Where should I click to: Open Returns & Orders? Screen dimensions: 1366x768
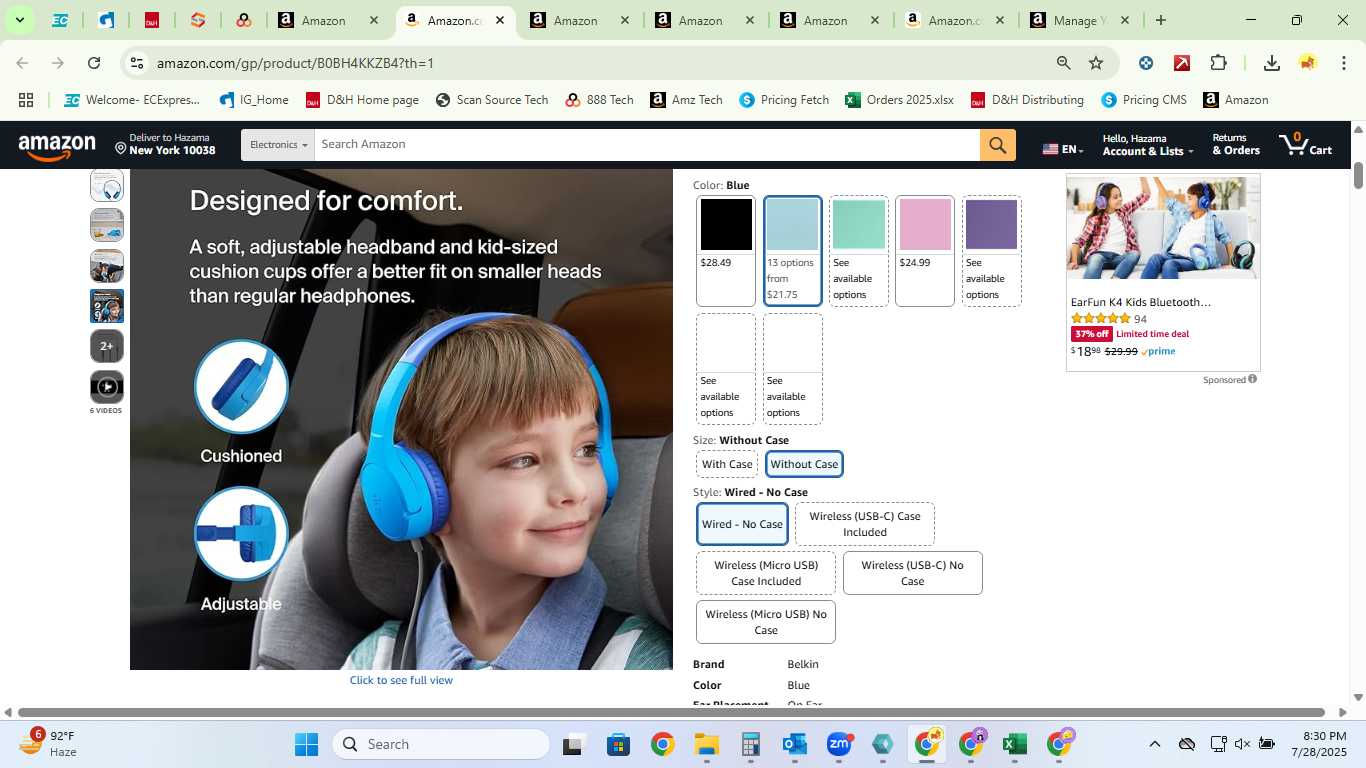[1236, 145]
